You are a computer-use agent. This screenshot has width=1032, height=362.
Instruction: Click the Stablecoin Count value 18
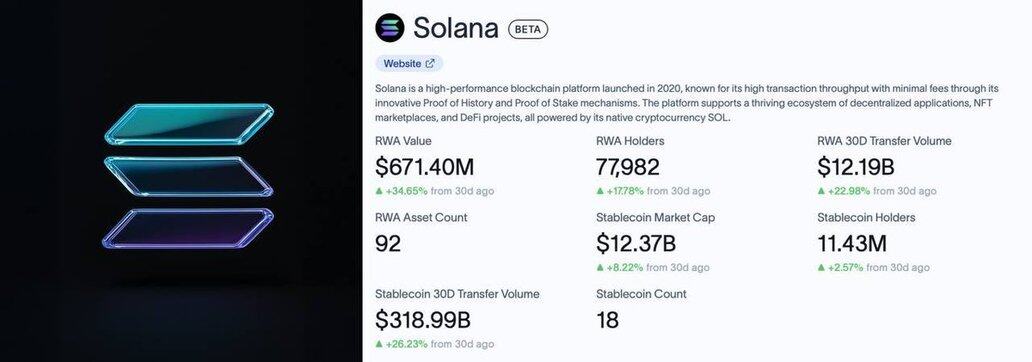pos(607,321)
